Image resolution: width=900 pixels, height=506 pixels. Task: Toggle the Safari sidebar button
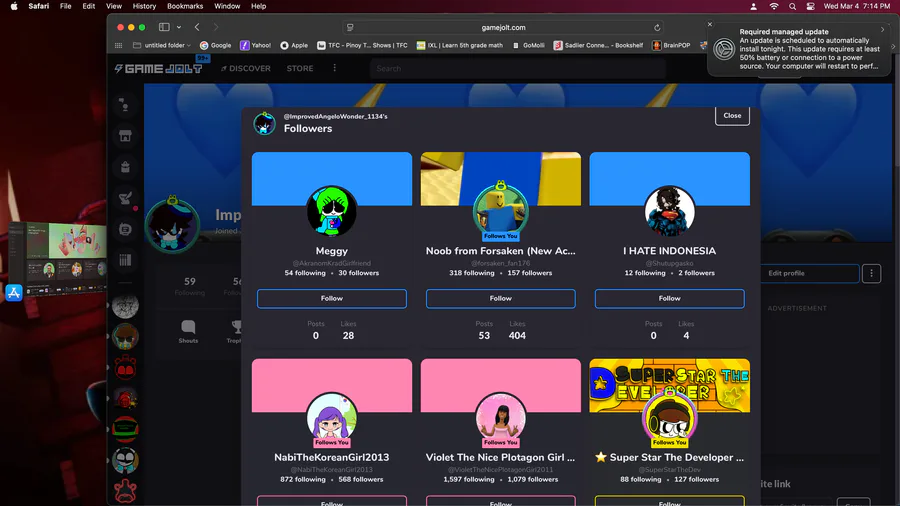click(164, 27)
